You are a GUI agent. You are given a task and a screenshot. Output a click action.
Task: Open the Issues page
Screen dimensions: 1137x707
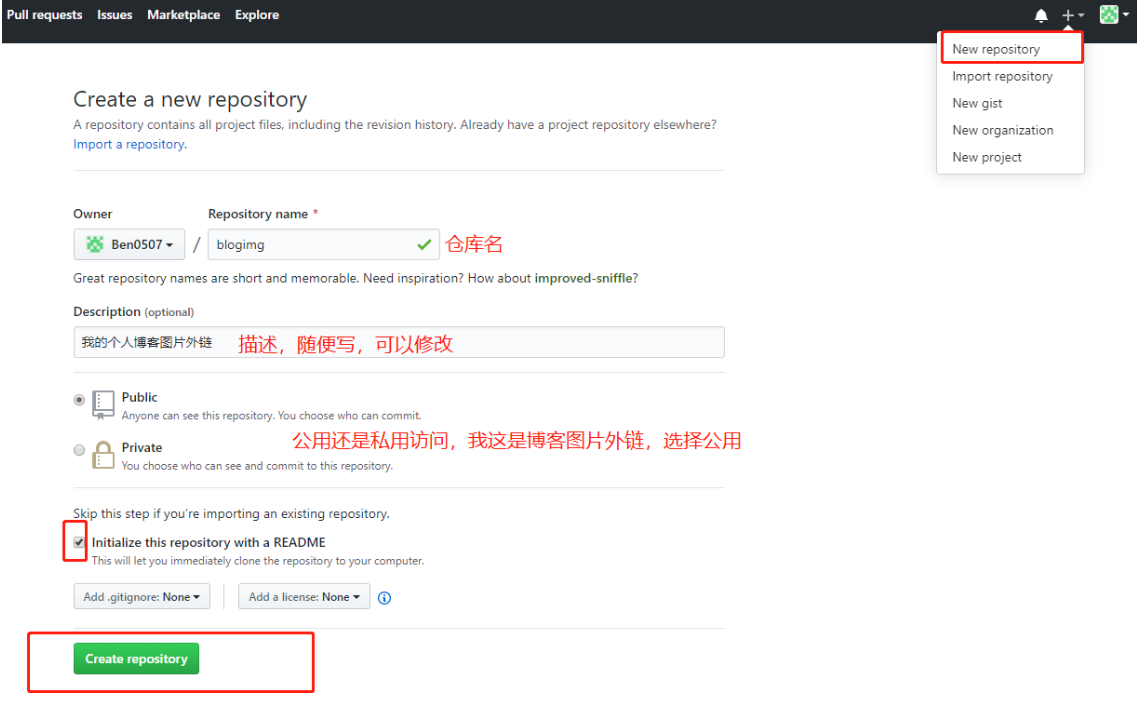pyautogui.click(x=115, y=15)
